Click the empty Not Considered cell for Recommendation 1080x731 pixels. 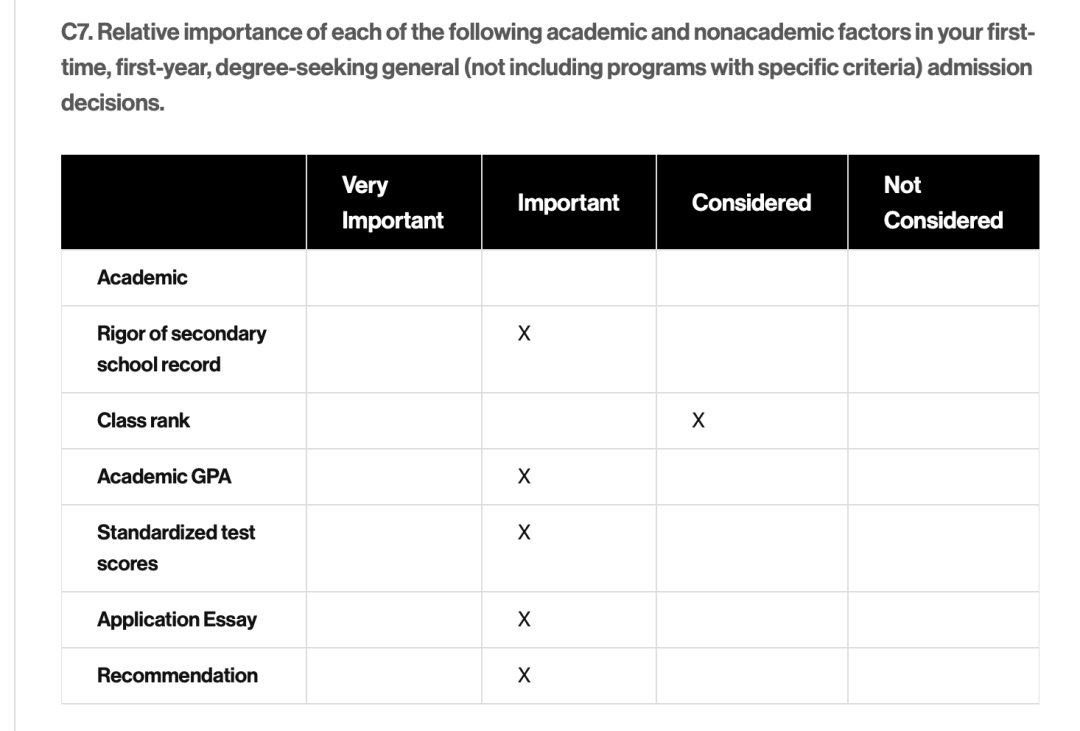(x=942, y=676)
